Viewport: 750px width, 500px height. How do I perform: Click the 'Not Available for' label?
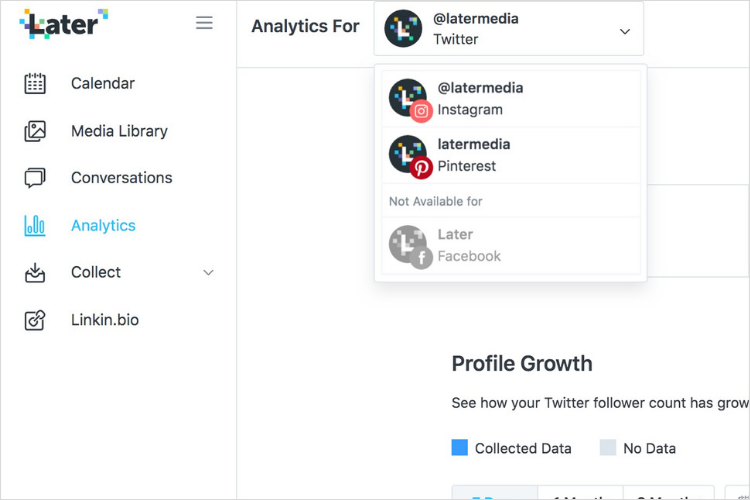pos(436,201)
